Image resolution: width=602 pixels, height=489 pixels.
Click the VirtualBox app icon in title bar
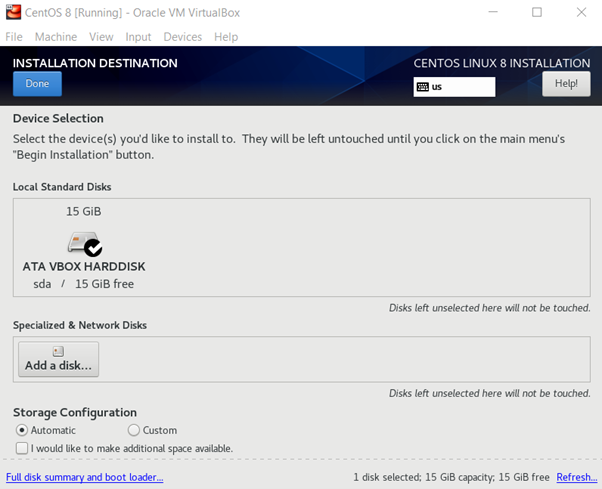pyautogui.click(x=13, y=13)
